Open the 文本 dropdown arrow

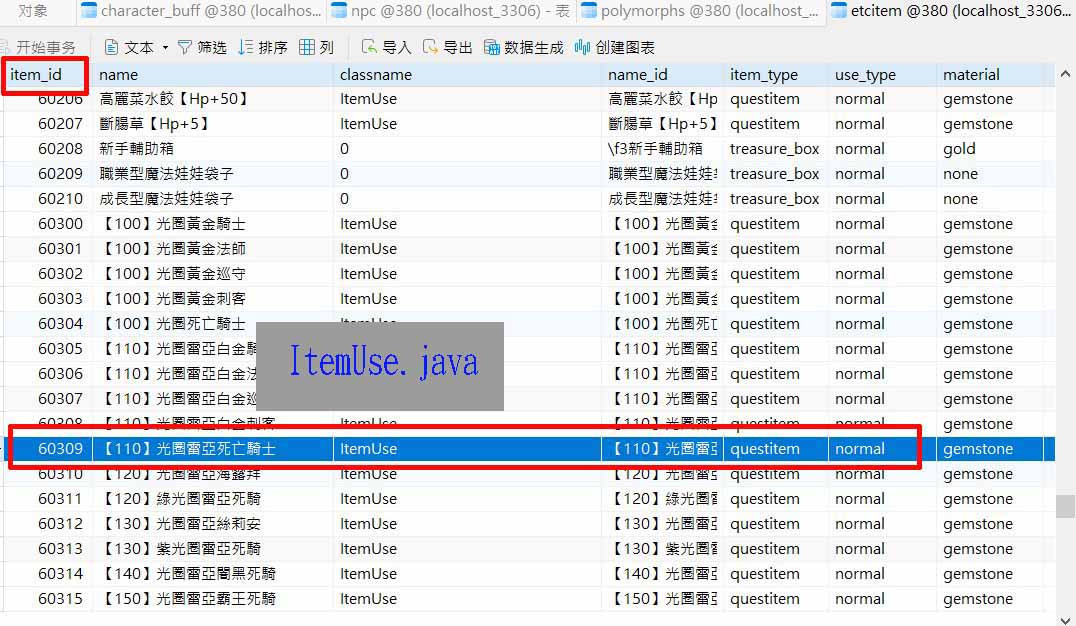click(x=165, y=47)
